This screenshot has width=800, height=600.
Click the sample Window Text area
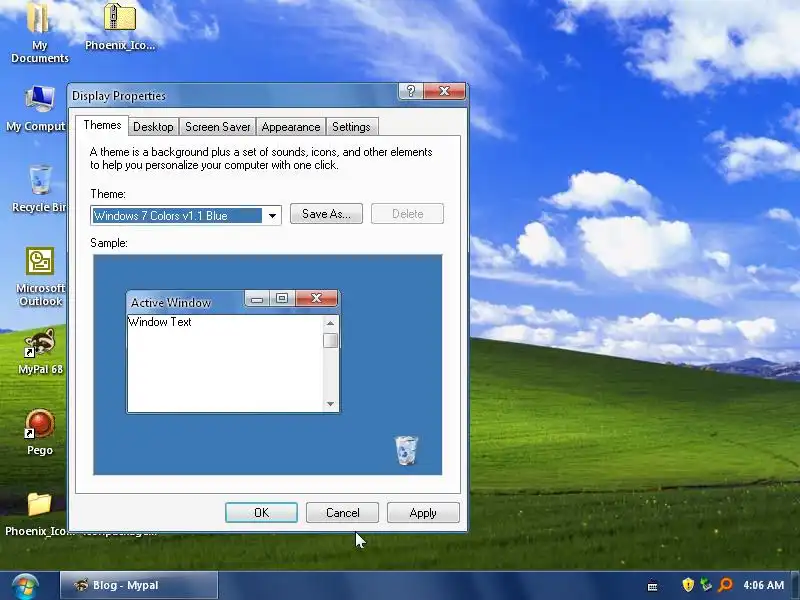[226, 363]
